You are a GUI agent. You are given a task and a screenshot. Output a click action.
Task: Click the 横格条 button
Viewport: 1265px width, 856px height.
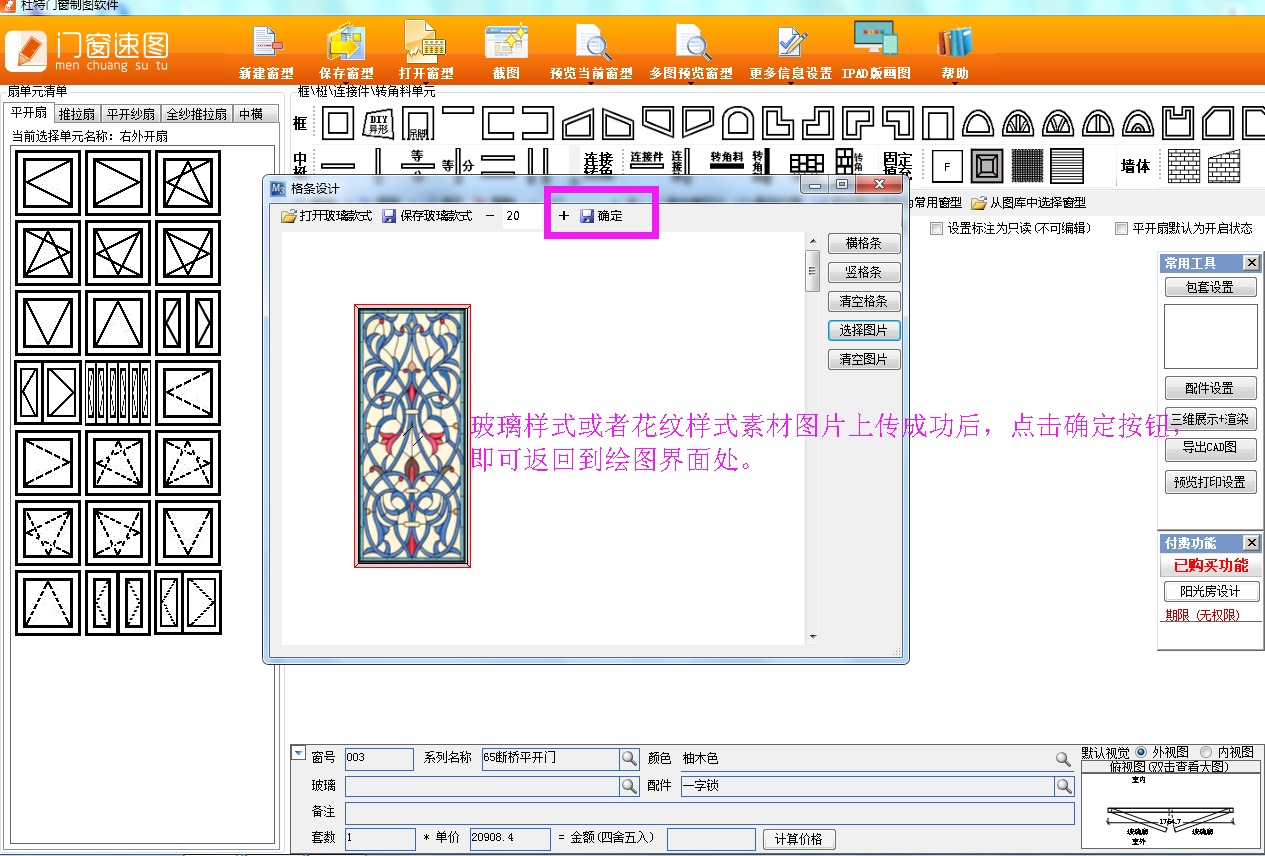[x=864, y=243]
